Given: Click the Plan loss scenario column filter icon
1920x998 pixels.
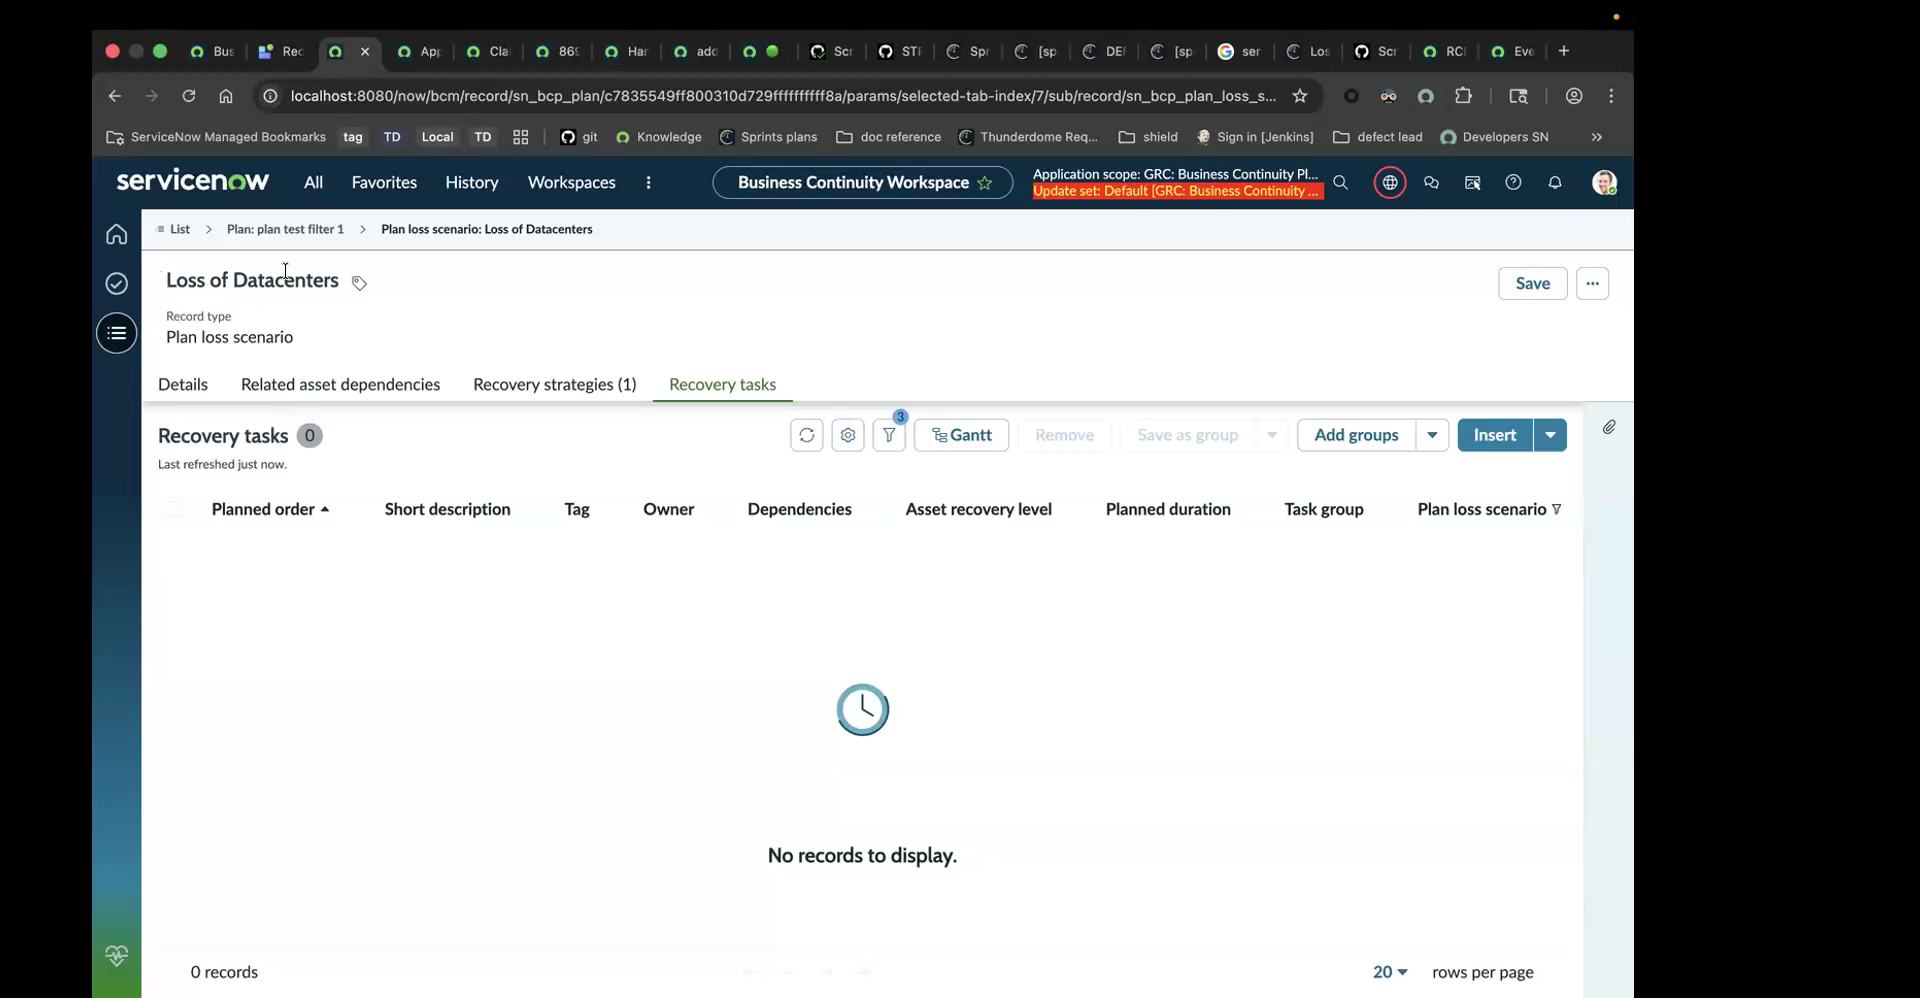Looking at the screenshot, I should point(1556,510).
